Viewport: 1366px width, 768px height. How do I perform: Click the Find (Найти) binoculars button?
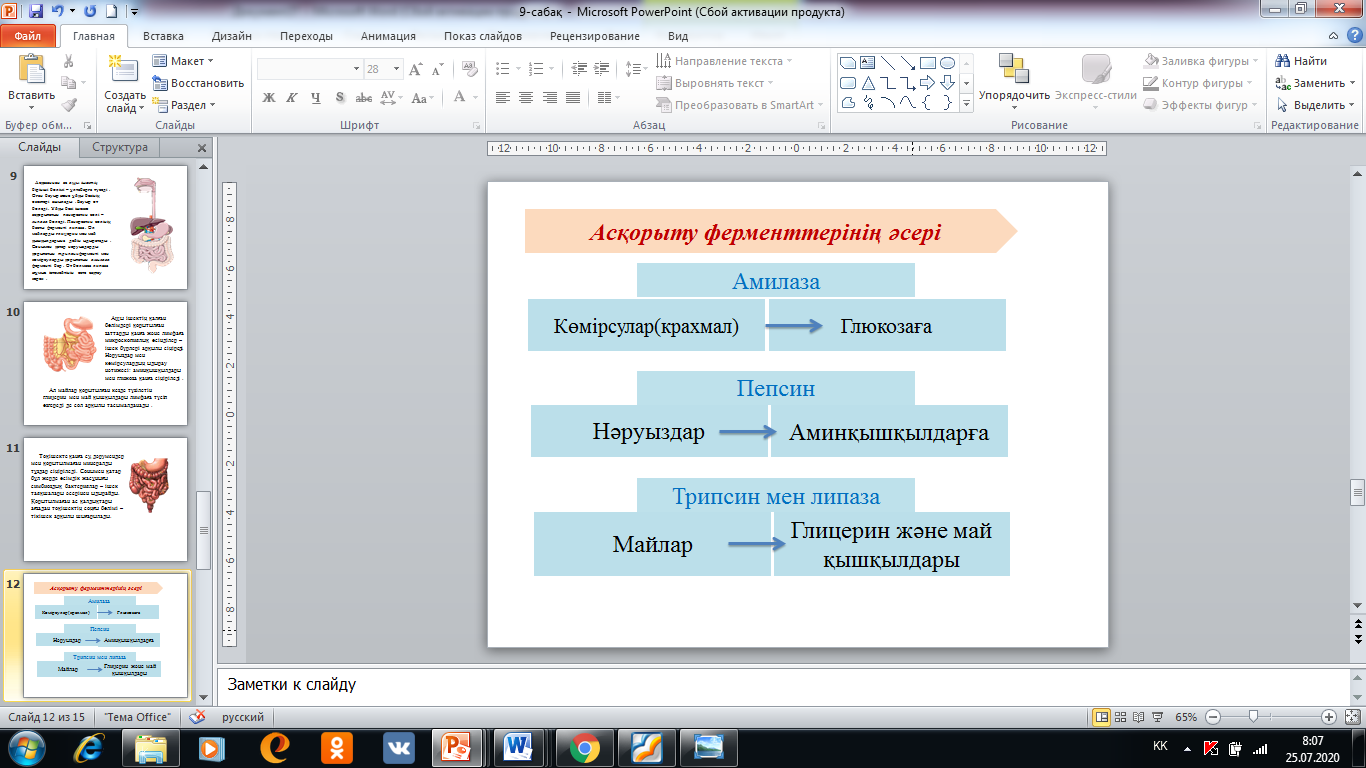pos(1300,61)
